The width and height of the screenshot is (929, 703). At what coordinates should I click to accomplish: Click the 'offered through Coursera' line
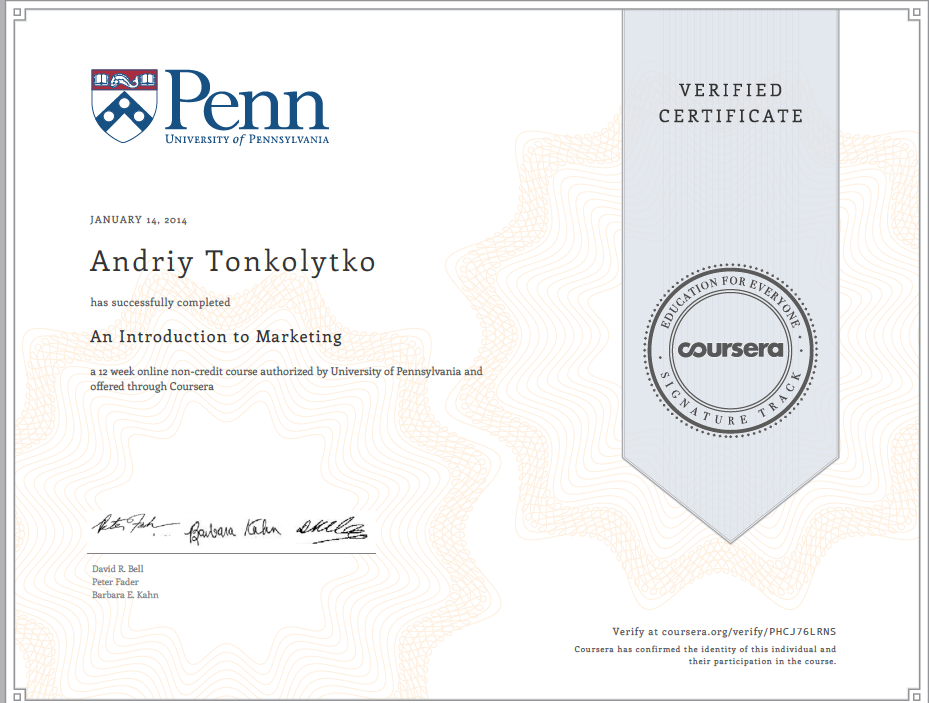pos(152,386)
